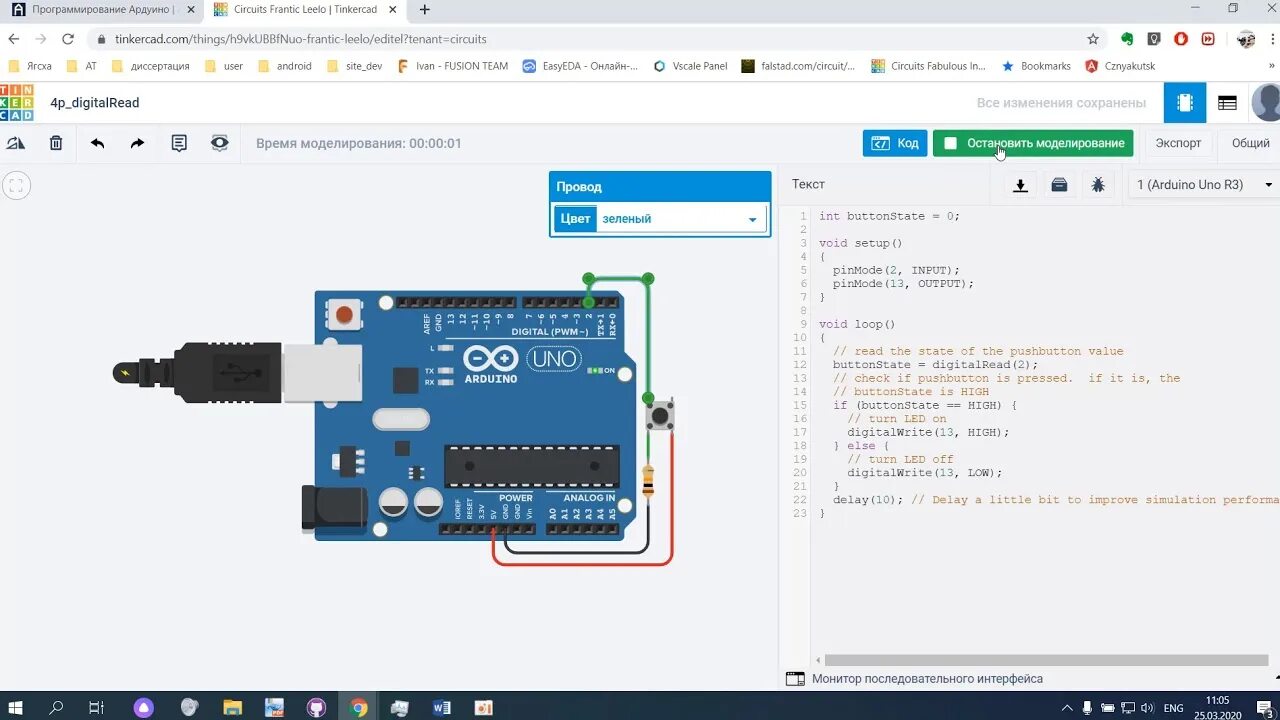Click the horizontal scrollbar of the code editor
This screenshot has height=720, width=1280.
[1045, 660]
